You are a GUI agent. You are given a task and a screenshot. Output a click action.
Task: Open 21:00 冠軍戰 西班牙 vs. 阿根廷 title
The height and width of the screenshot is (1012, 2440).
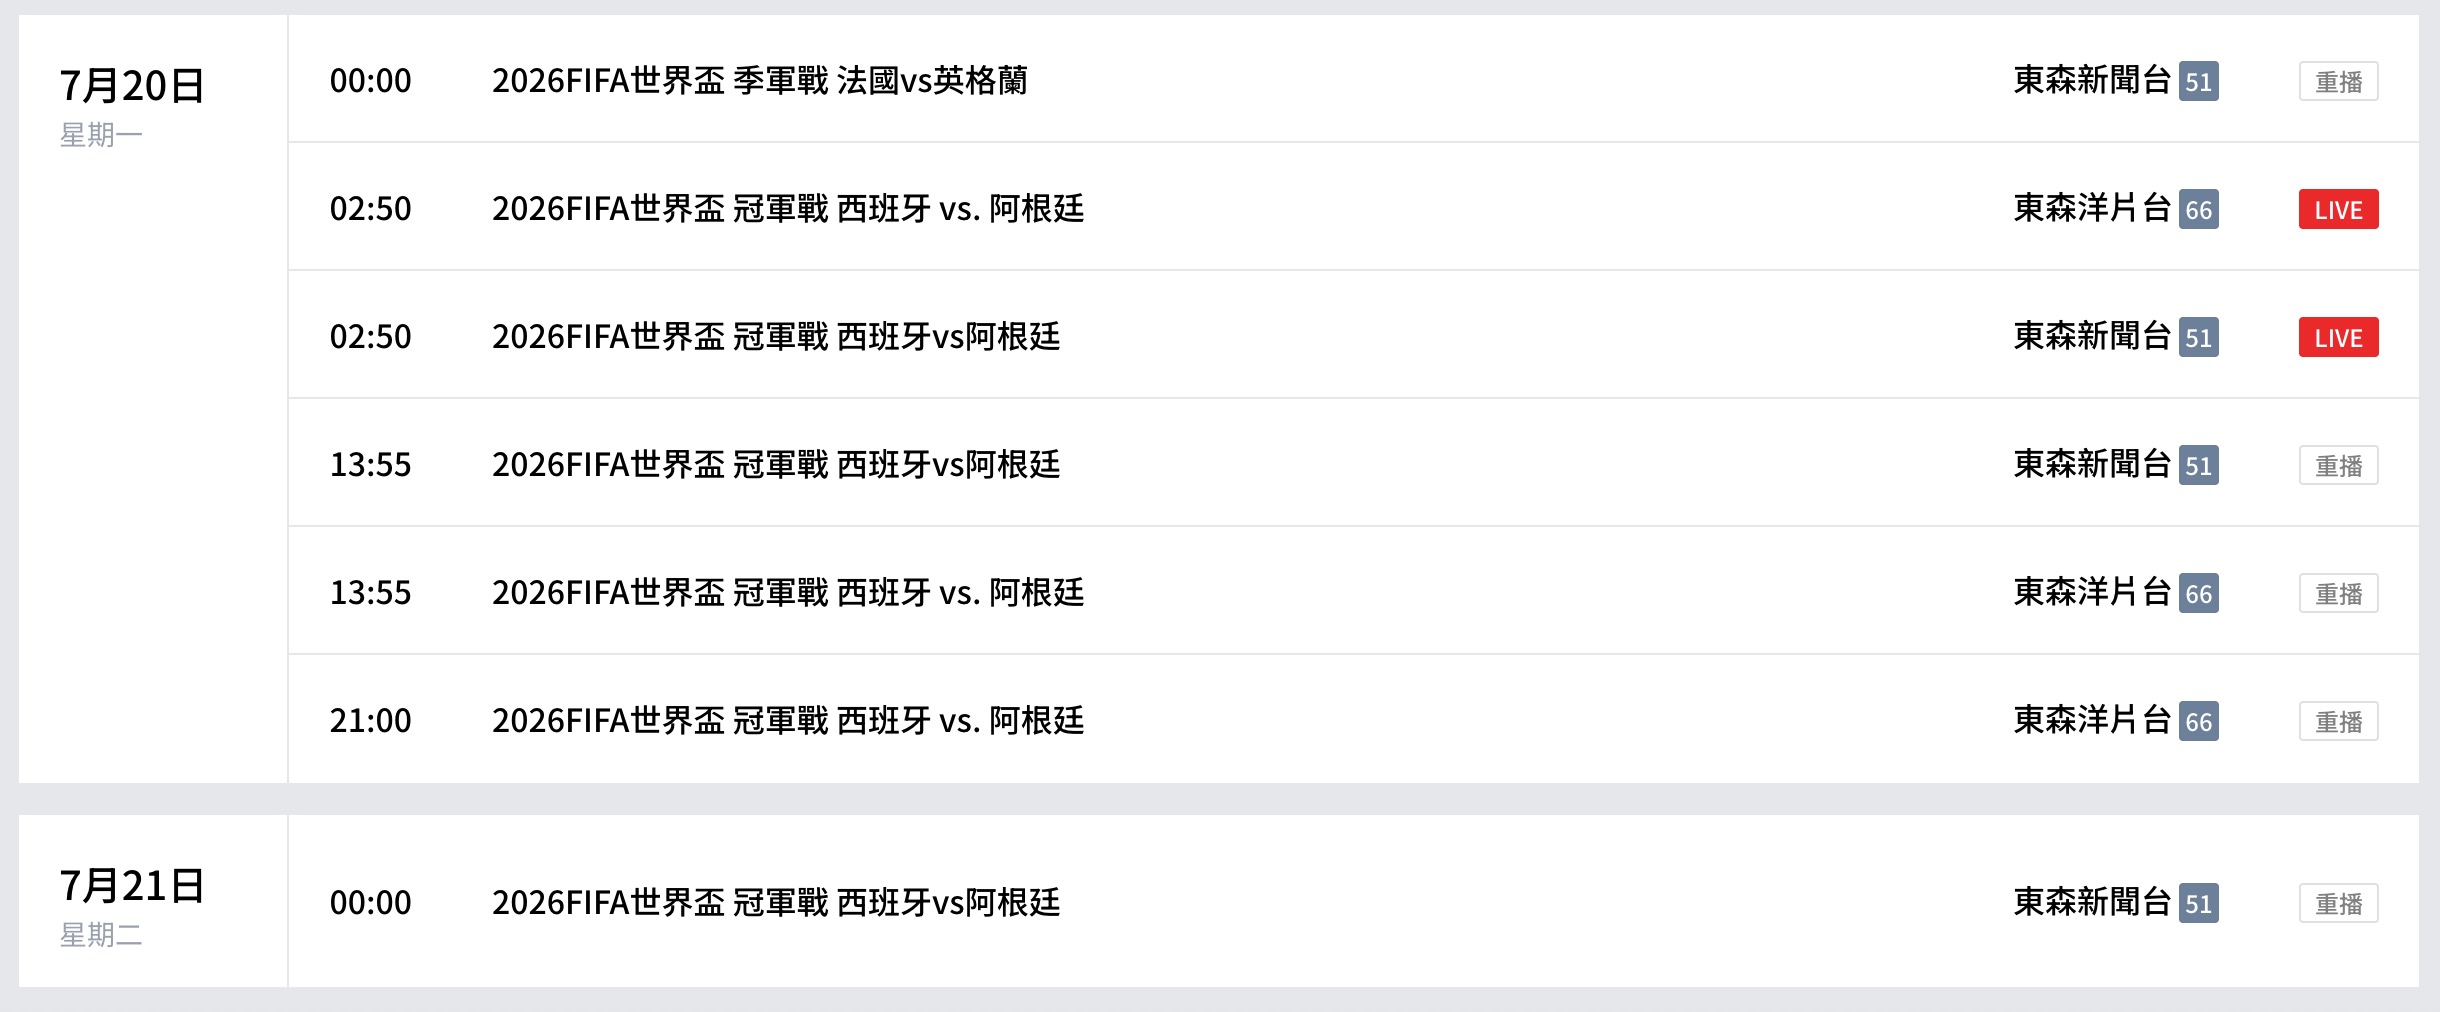(x=787, y=720)
